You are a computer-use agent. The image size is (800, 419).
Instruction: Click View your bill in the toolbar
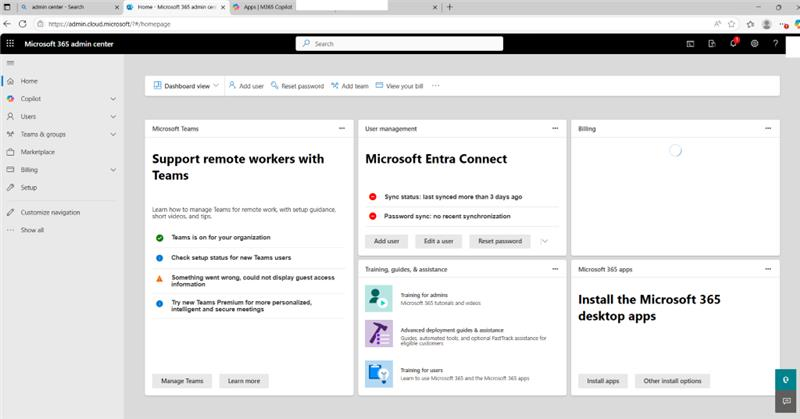399,86
